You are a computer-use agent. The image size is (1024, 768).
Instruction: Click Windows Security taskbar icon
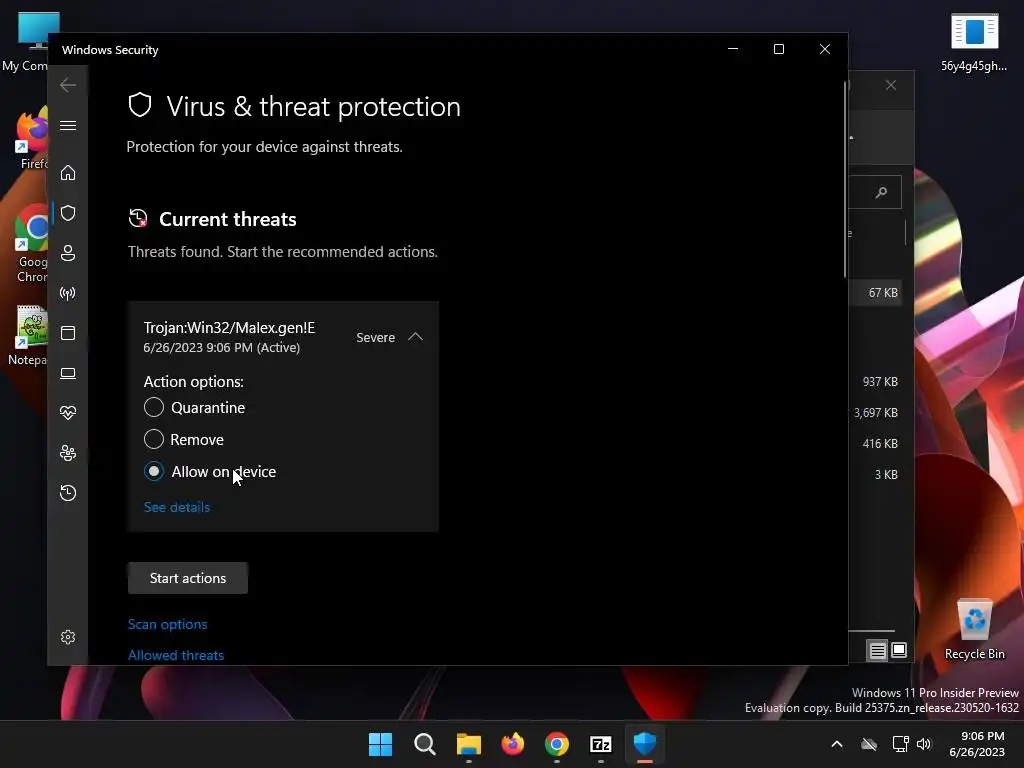coord(645,744)
